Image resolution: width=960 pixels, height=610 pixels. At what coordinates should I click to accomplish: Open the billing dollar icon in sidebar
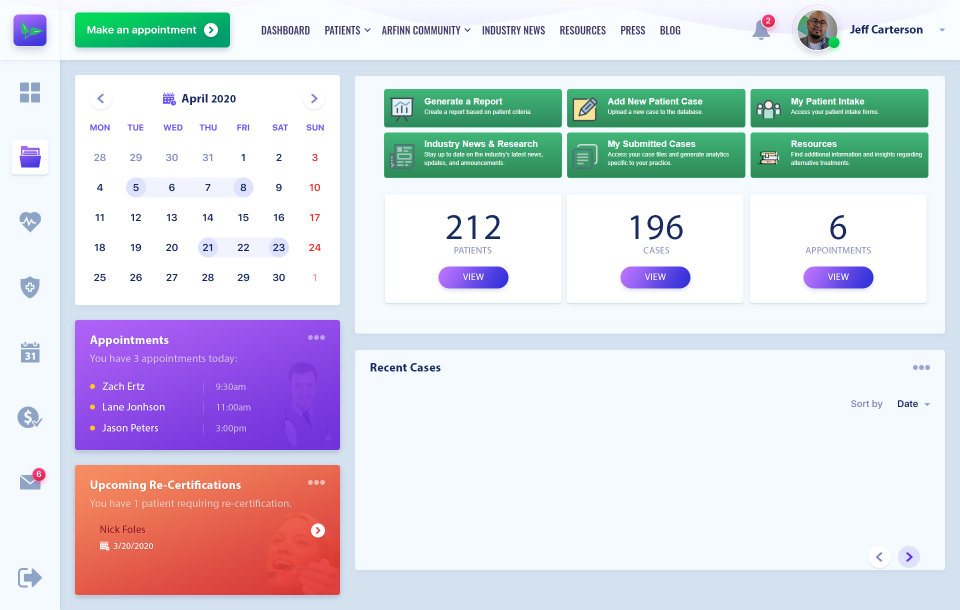pyautogui.click(x=30, y=418)
